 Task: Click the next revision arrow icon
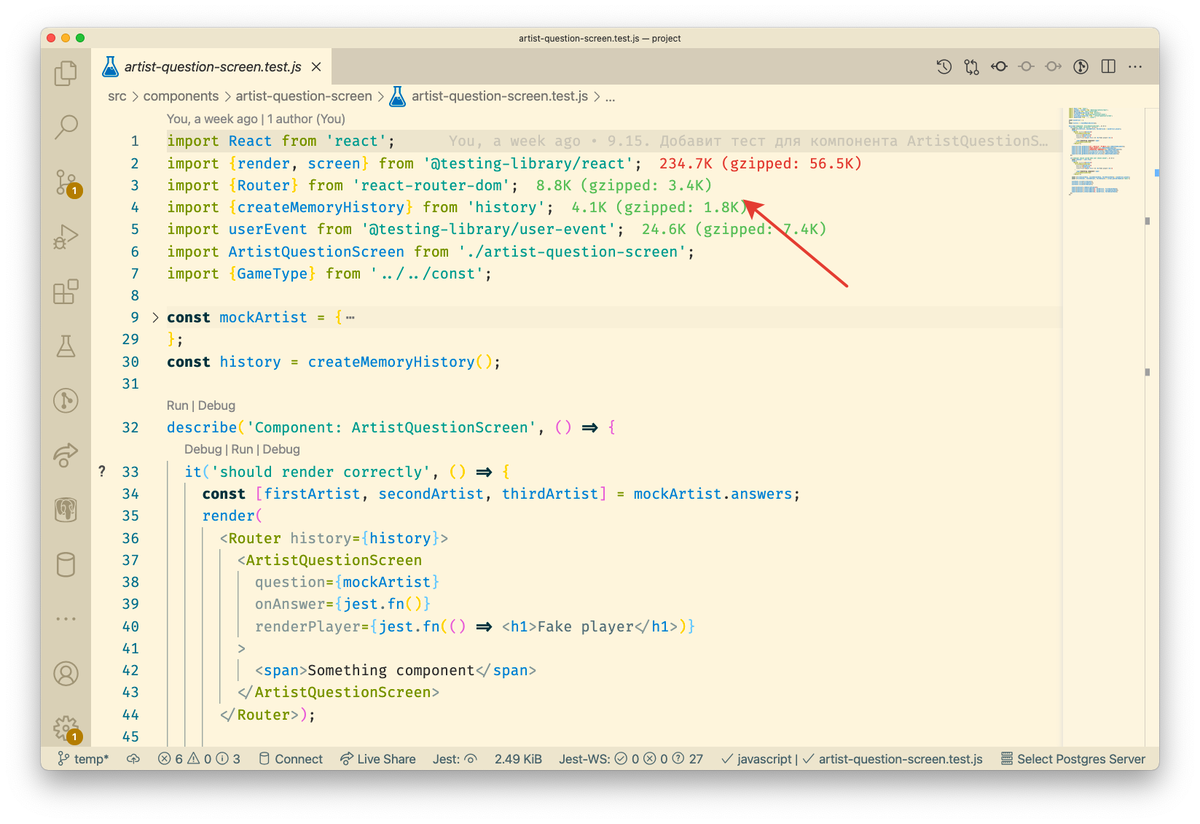[1053, 67]
